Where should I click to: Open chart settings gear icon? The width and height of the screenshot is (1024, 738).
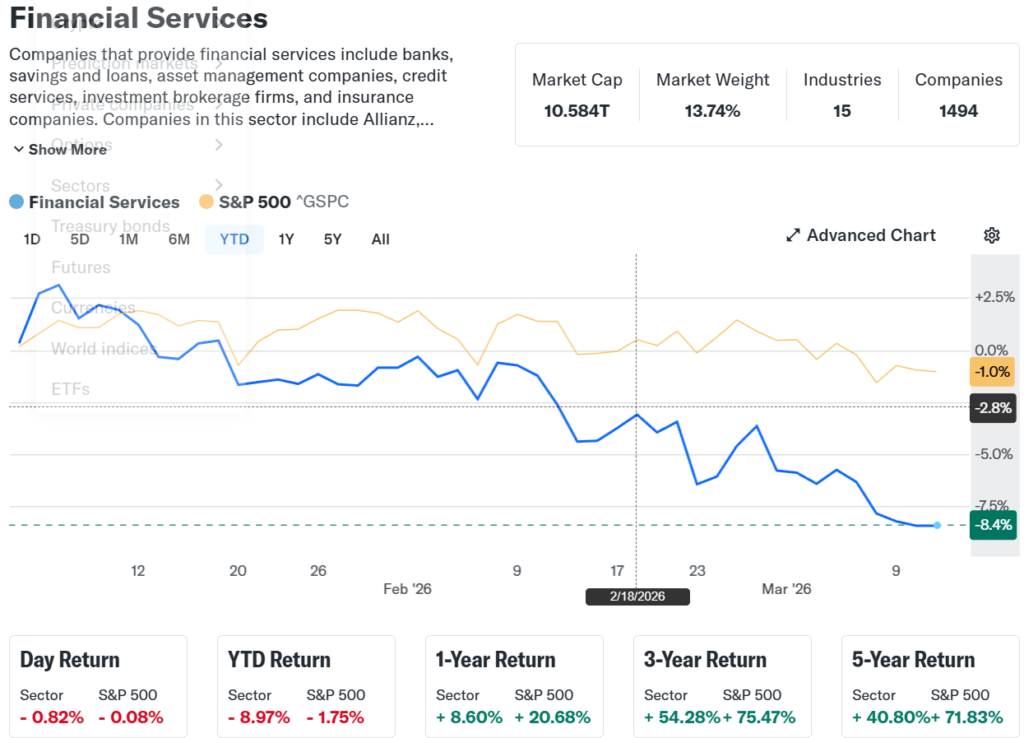click(991, 235)
